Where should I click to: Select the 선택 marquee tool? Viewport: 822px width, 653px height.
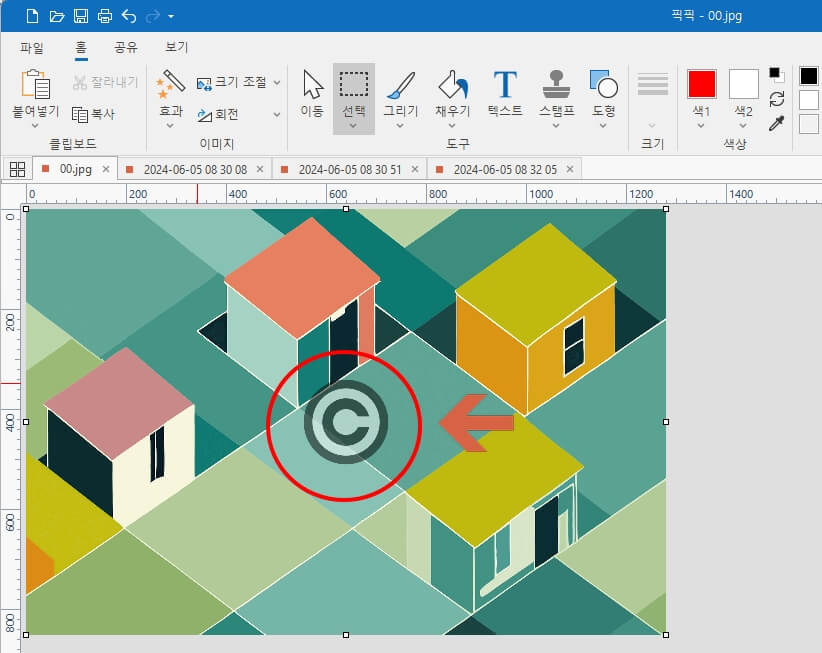tap(354, 92)
